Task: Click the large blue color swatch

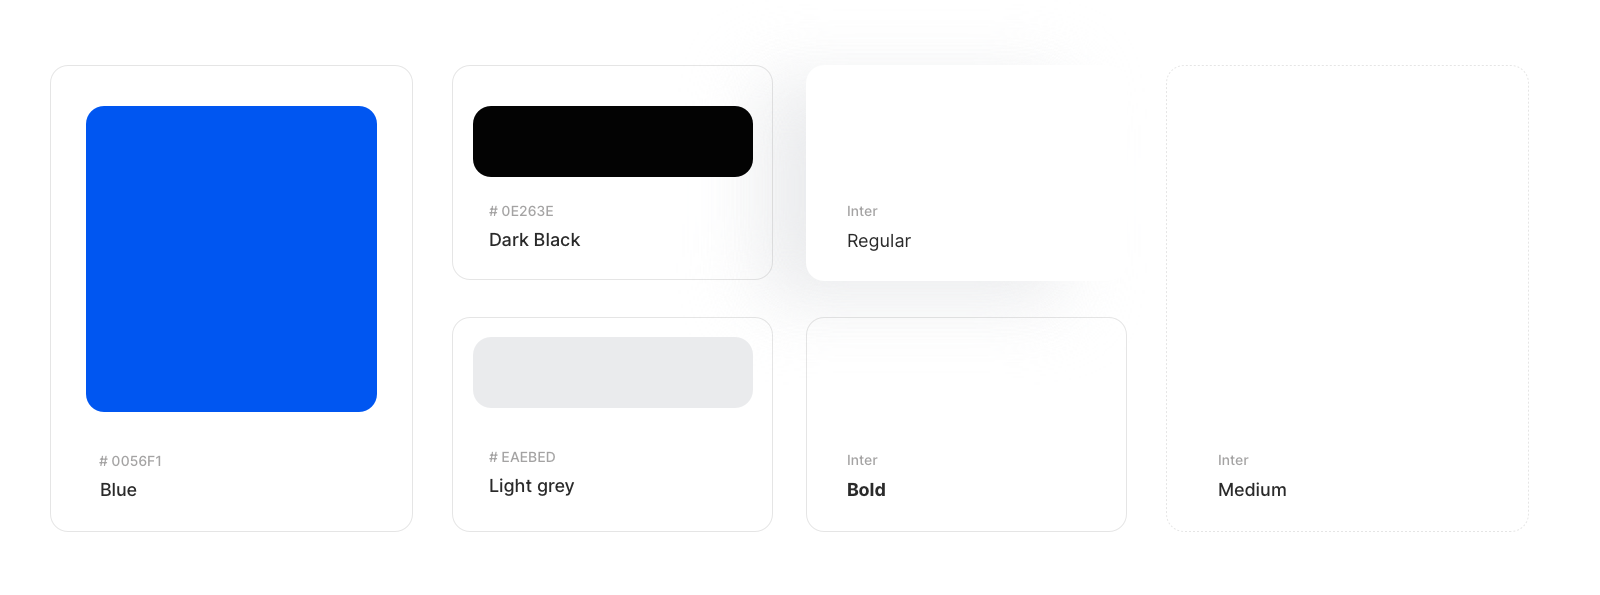Action: tap(231, 259)
